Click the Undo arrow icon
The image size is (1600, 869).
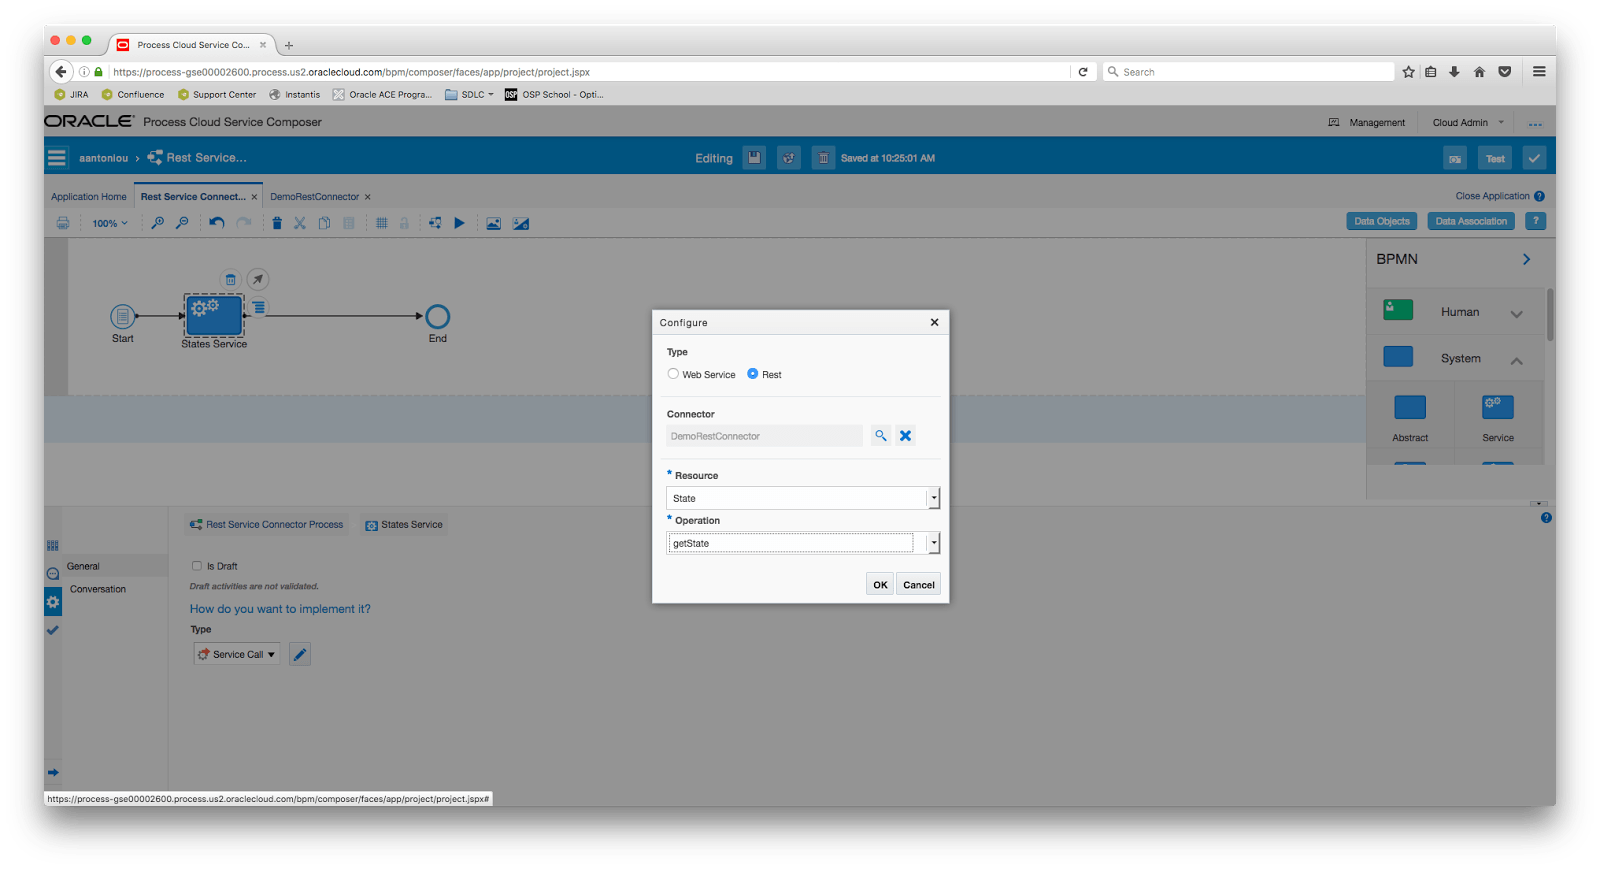[x=216, y=223]
